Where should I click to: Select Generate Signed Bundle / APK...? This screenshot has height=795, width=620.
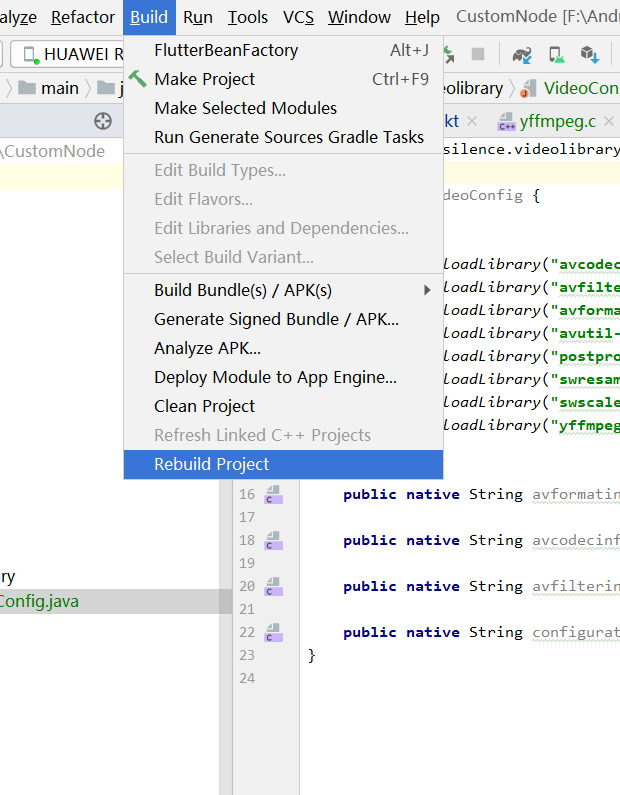click(x=276, y=319)
